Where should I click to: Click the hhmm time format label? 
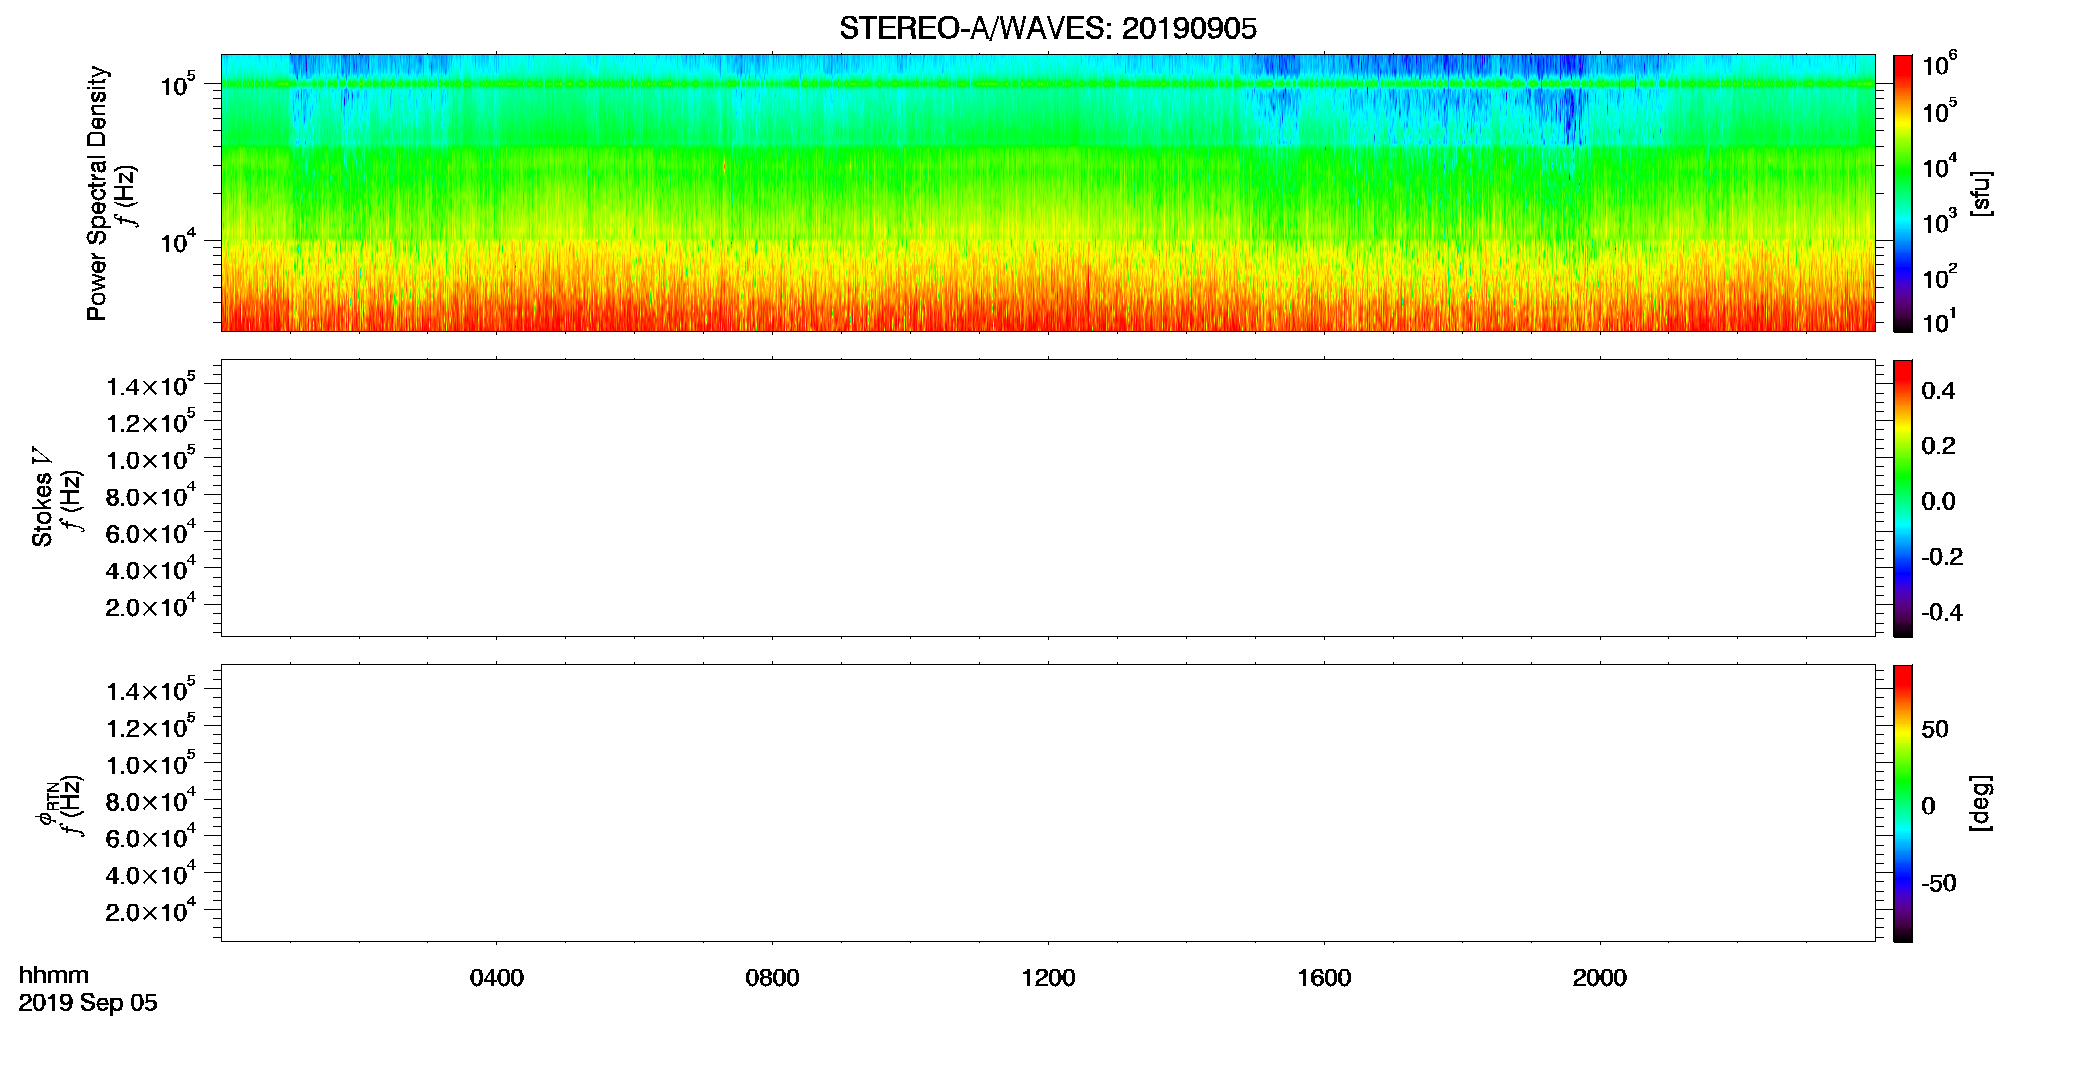pyautogui.click(x=54, y=975)
